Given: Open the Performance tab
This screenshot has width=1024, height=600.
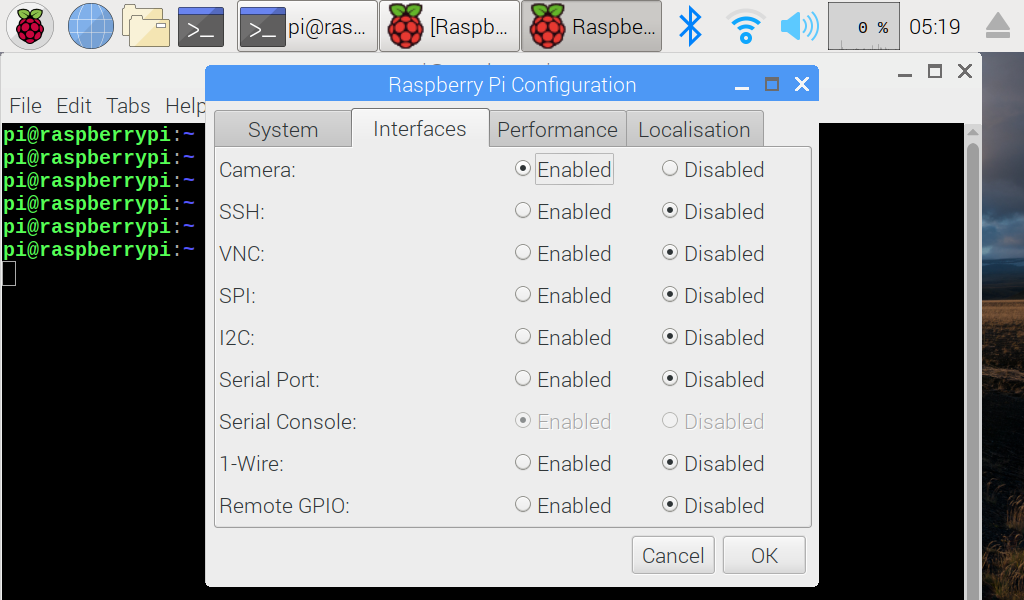Looking at the screenshot, I should pyautogui.click(x=557, y=130).
